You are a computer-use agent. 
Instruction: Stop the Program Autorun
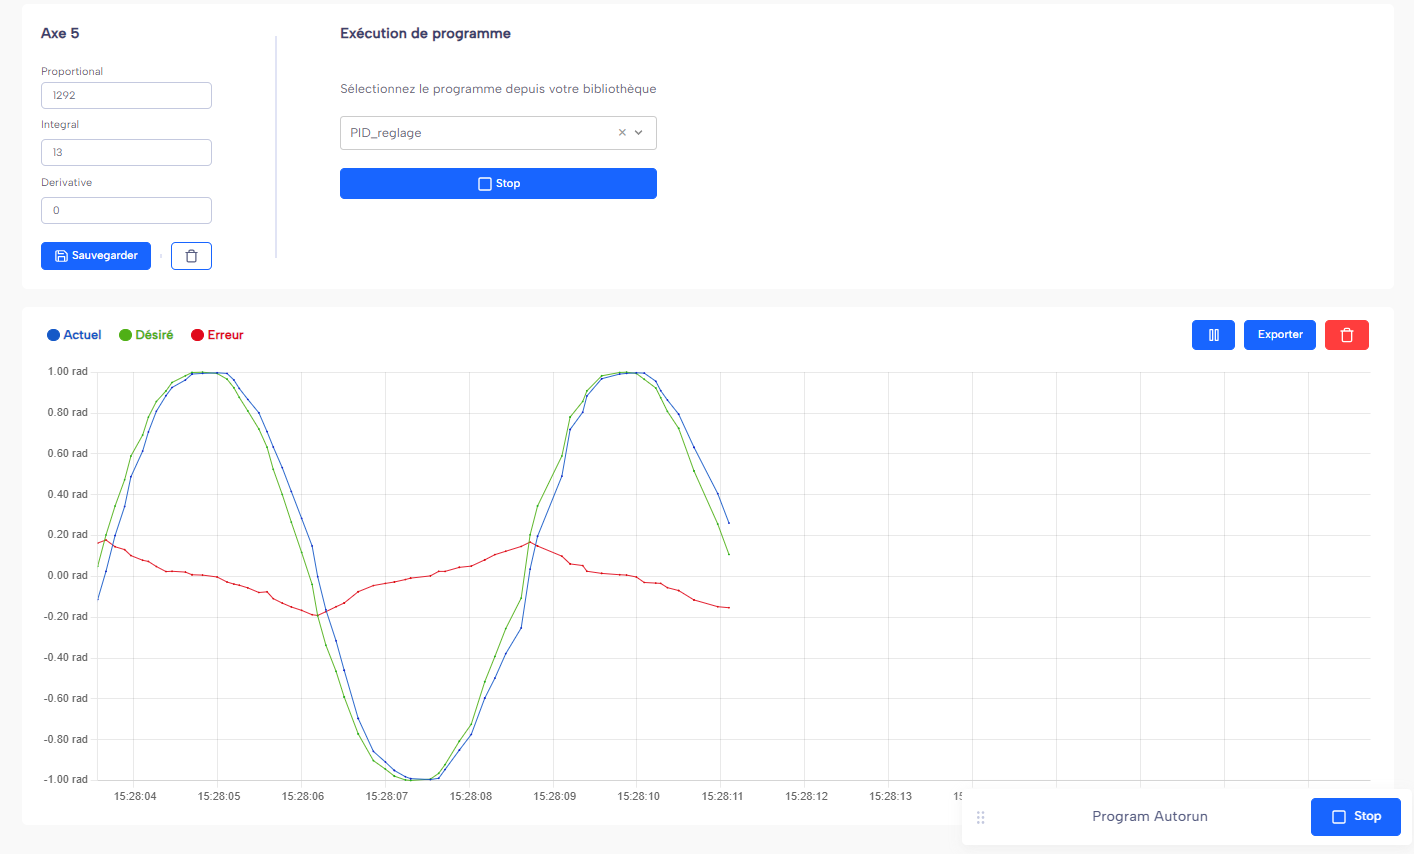point(1355,817)
